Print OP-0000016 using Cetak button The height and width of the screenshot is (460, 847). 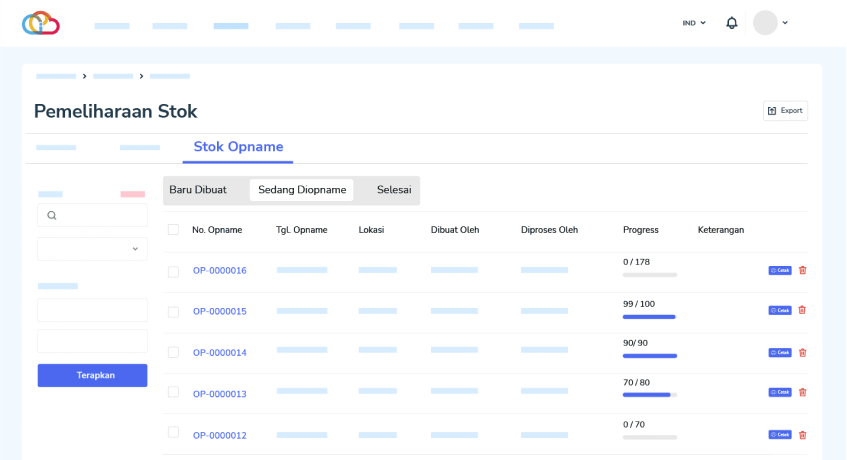click(x=779, y=270)
